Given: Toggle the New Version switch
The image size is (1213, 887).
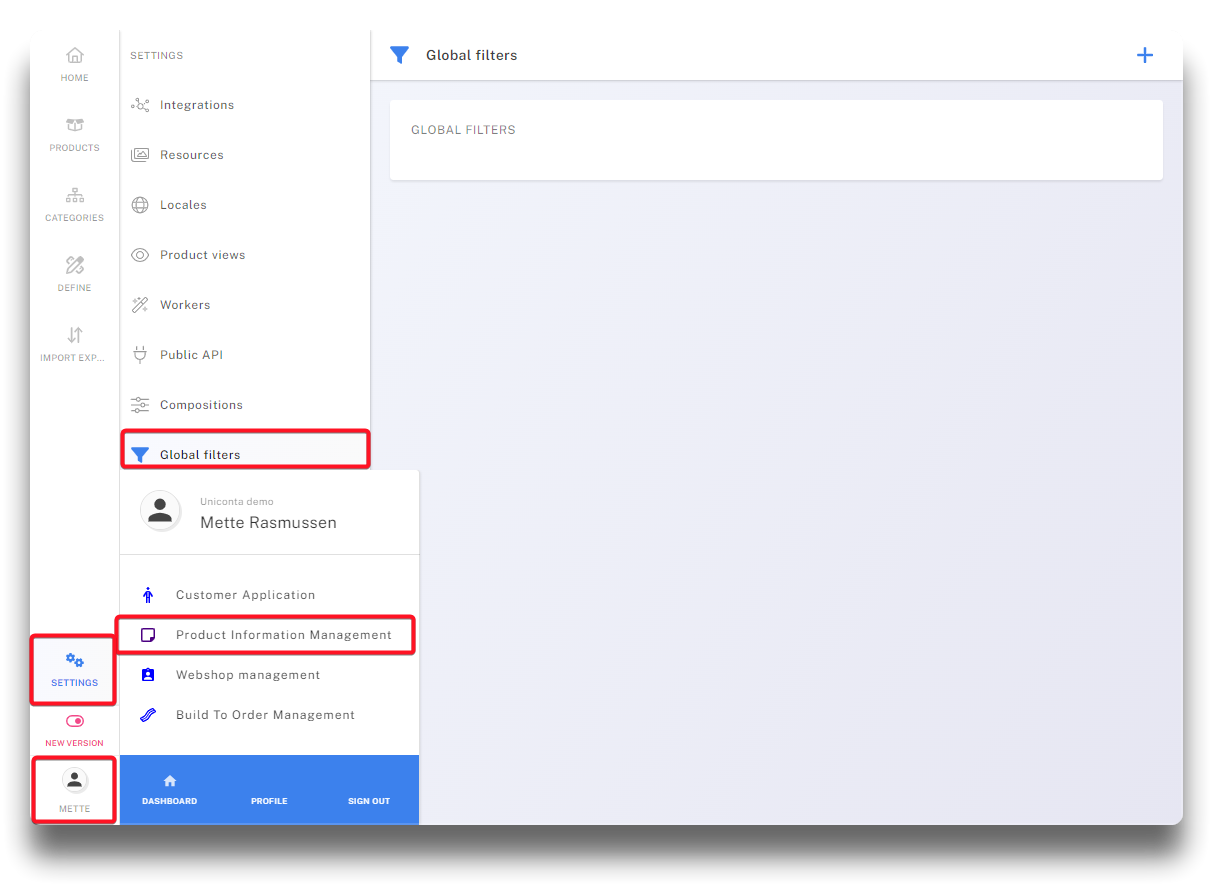Looking at the screenshot, I should 74,721.
